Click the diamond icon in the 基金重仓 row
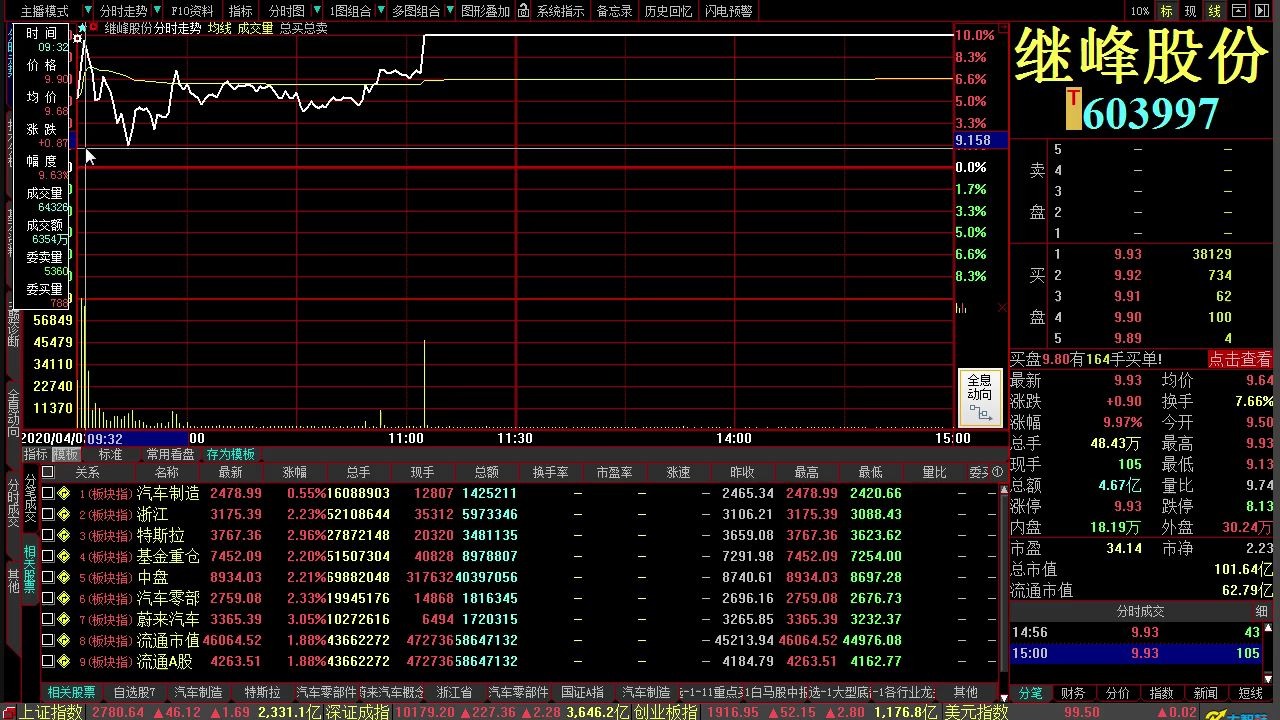1280x720 pixels. click(63, 556)
